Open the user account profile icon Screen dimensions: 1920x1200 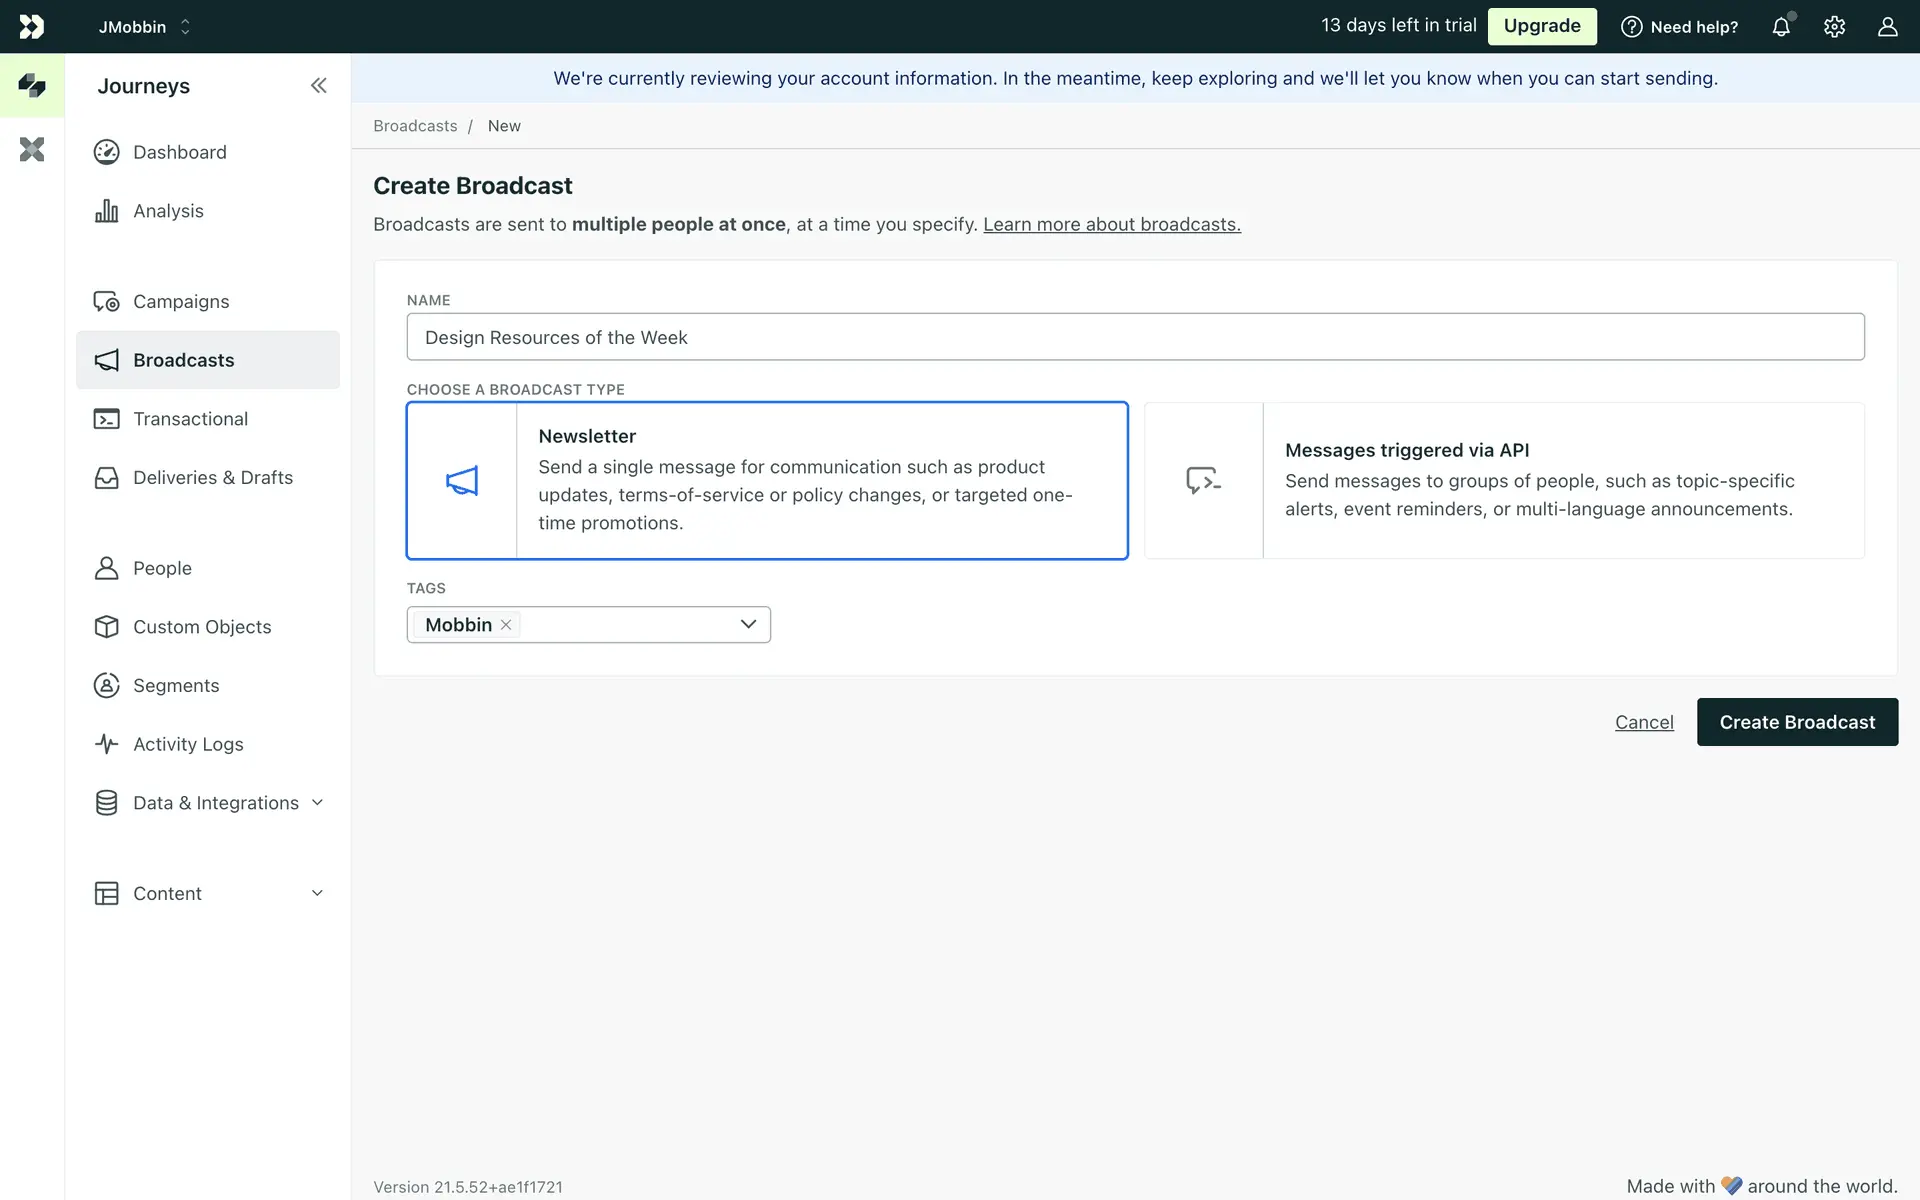coord(1887,27)
